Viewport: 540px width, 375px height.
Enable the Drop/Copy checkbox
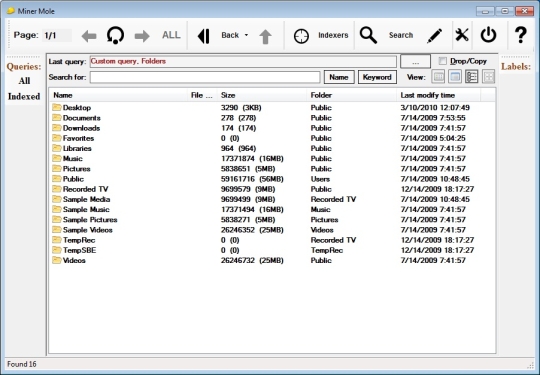[x=443, y=61]
